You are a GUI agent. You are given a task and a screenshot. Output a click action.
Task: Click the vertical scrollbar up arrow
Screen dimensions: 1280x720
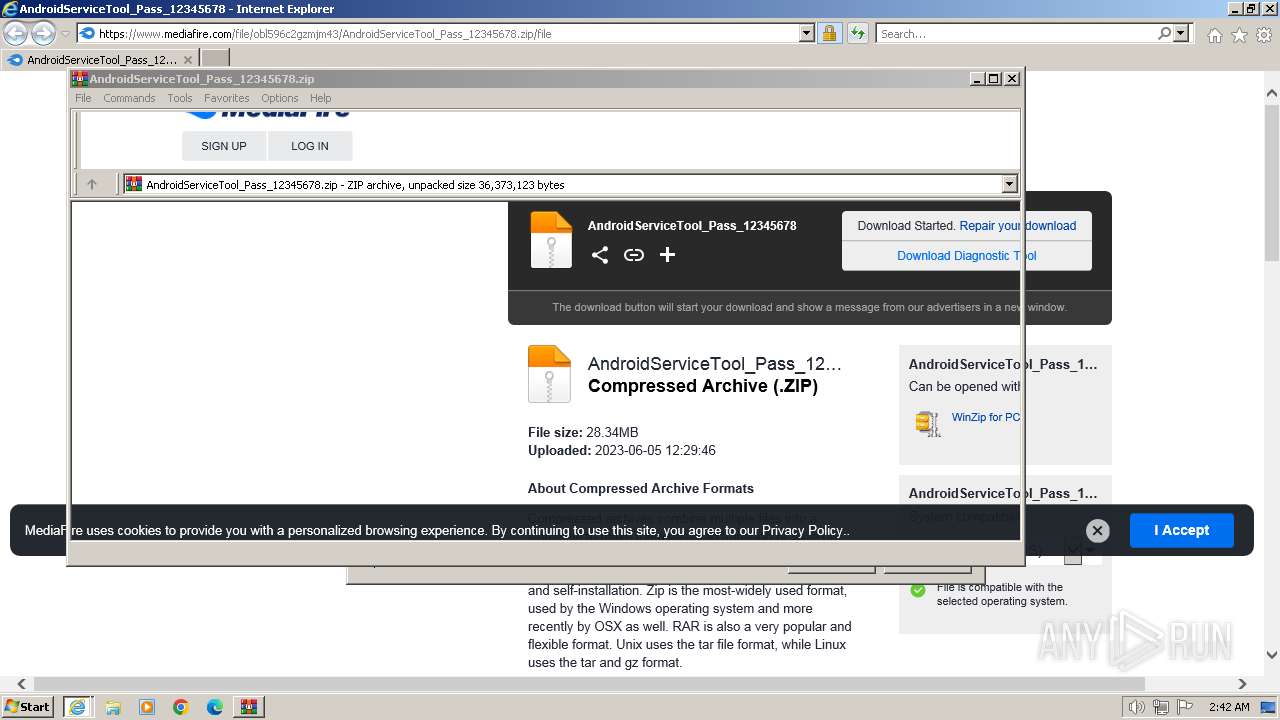(1272, 94)
